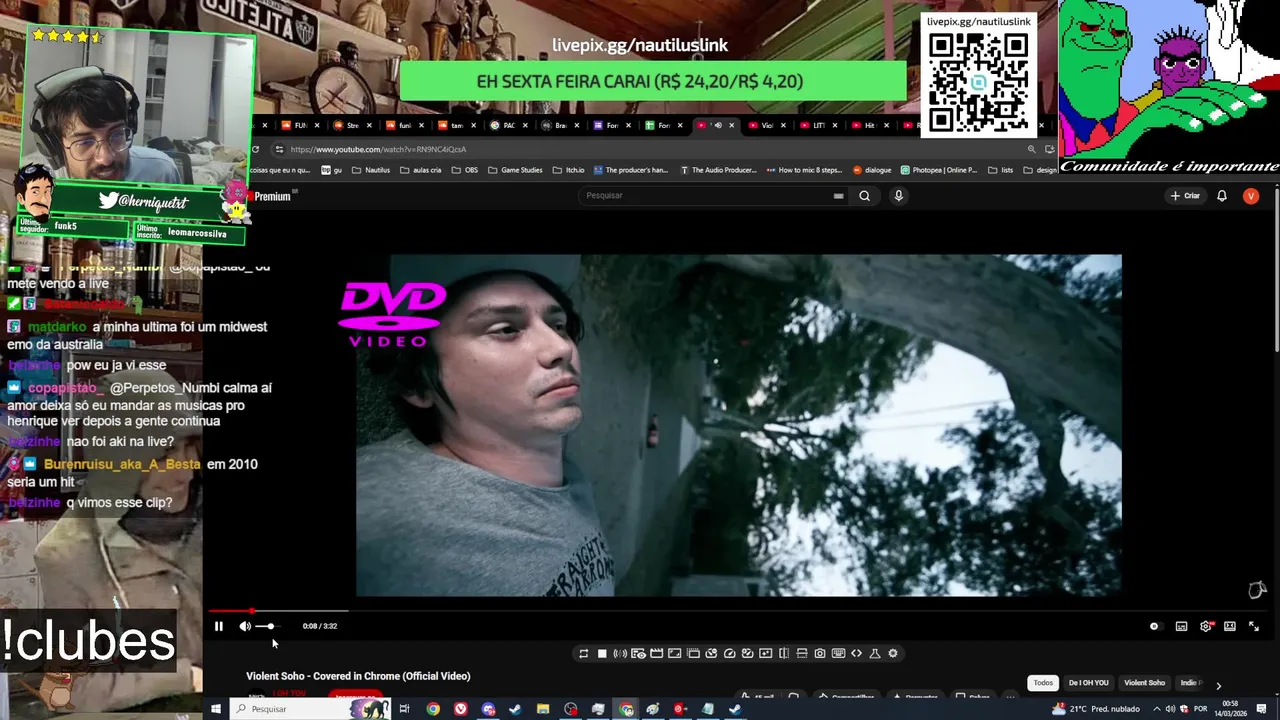The image size is (1280, 720).
Task: Open the Photopea bookmark
Action: pyautogui.click(x=939, y=170)
